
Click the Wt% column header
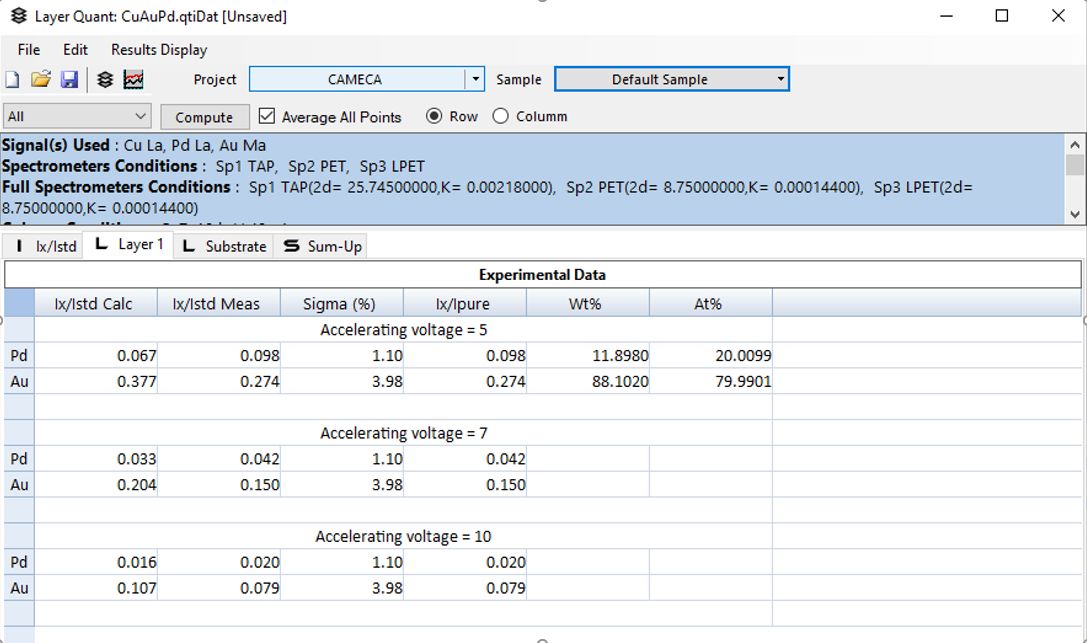point(586,303)
